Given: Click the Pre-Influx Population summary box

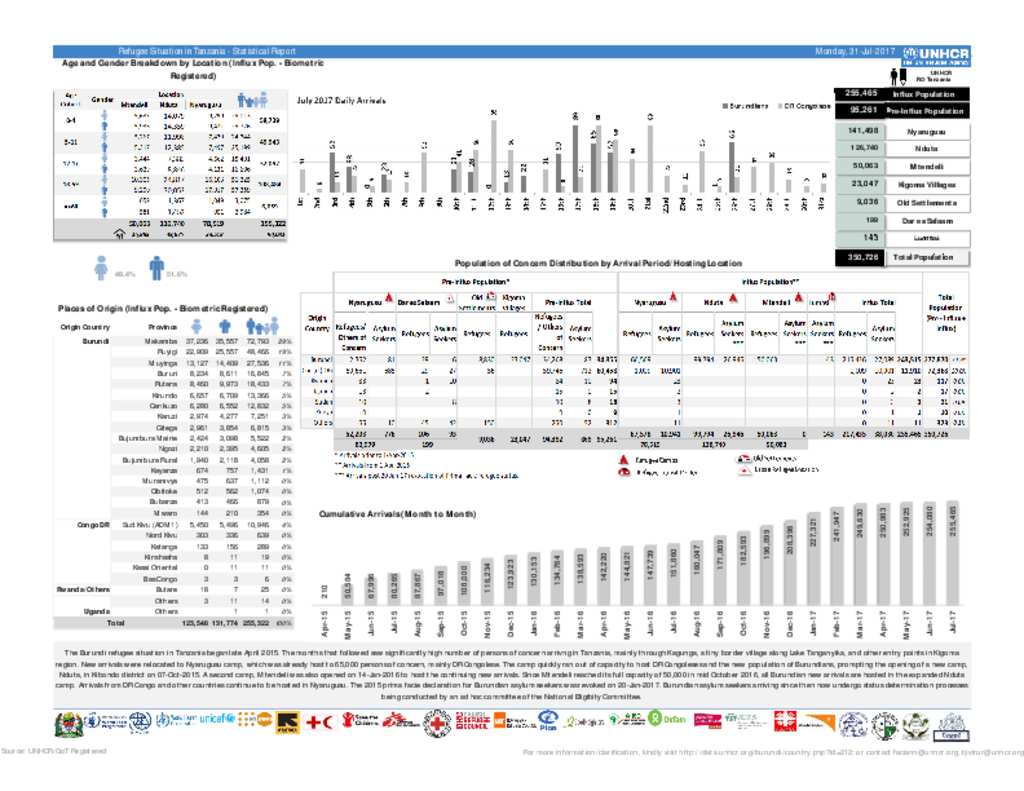Looking at the screenshot, I should [x=902, y=111].
